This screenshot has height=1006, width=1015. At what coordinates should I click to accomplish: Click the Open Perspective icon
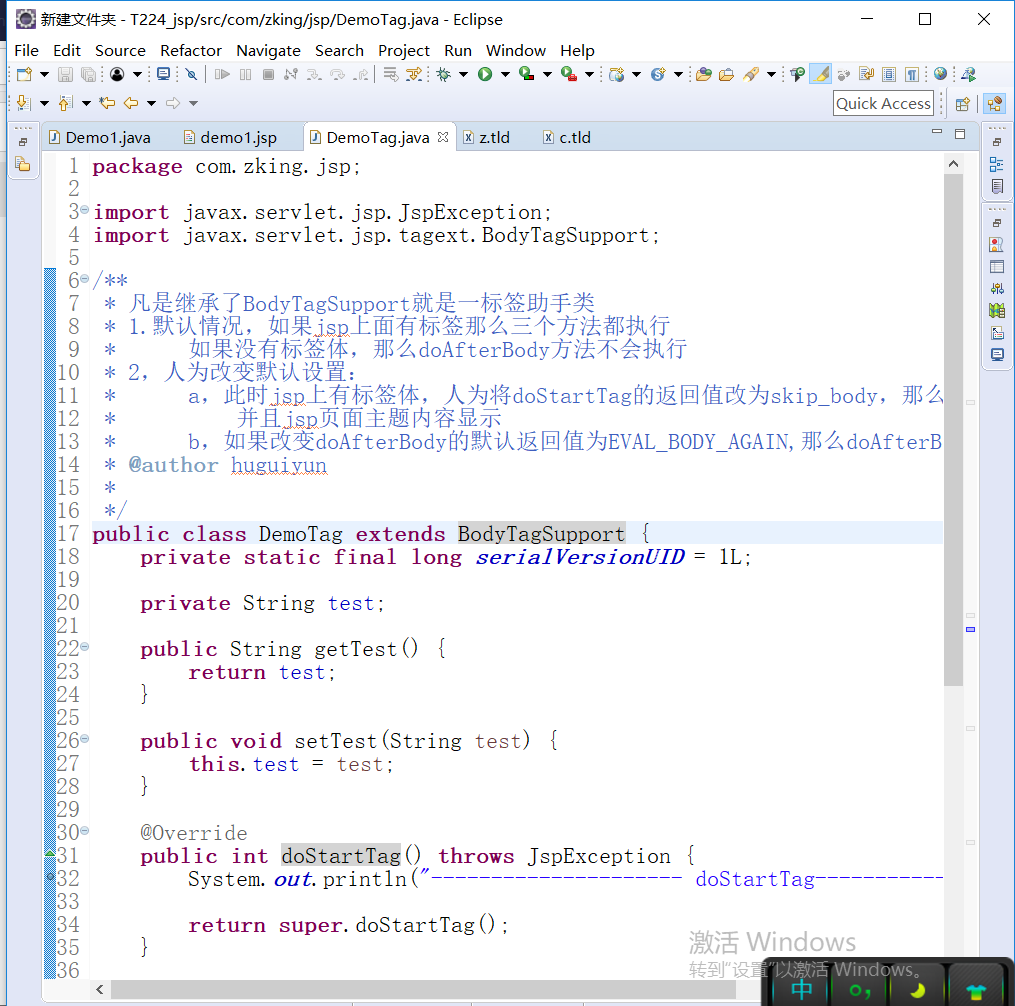(x=963, y=104)
